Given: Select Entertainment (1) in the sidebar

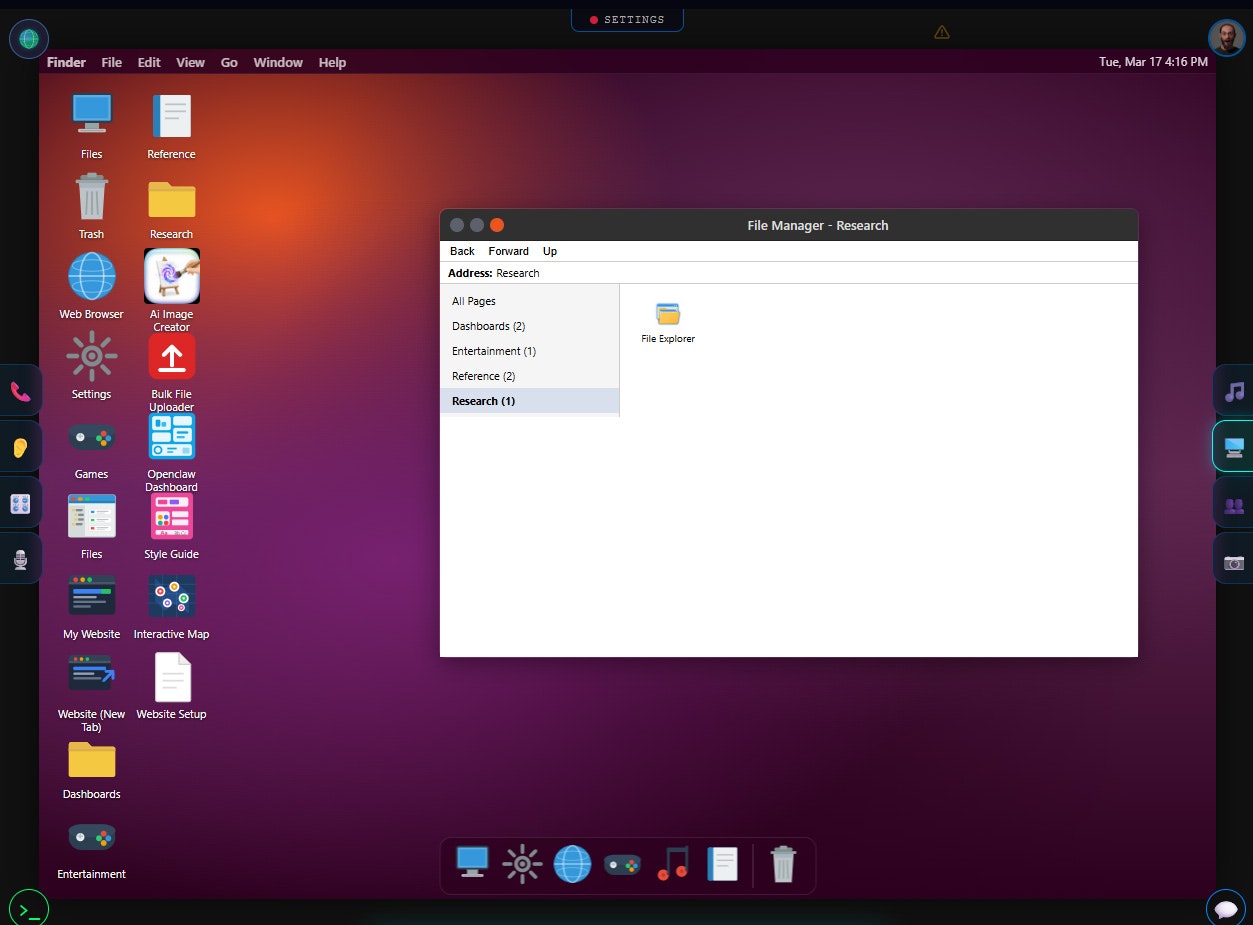Looking at the screenshot, I should [529, 351].
